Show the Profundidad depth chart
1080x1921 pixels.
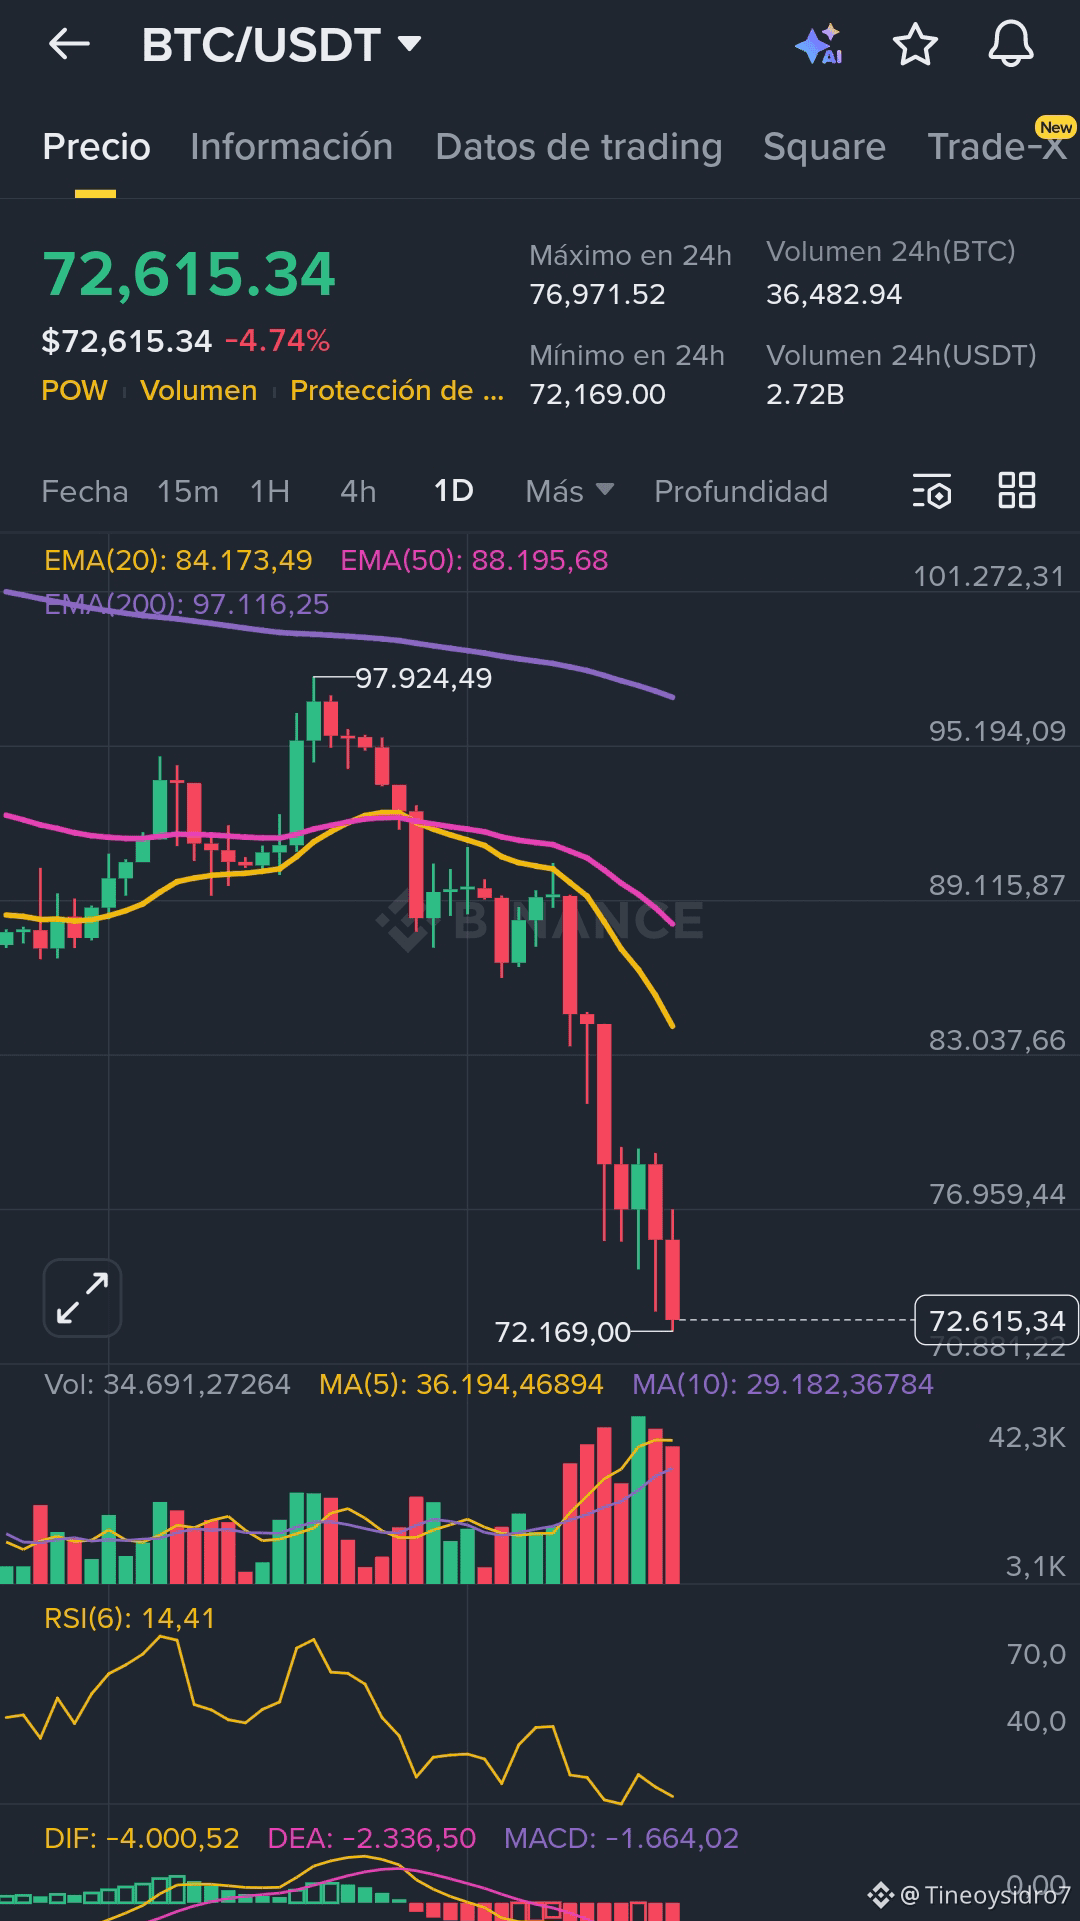coord(740,491)
